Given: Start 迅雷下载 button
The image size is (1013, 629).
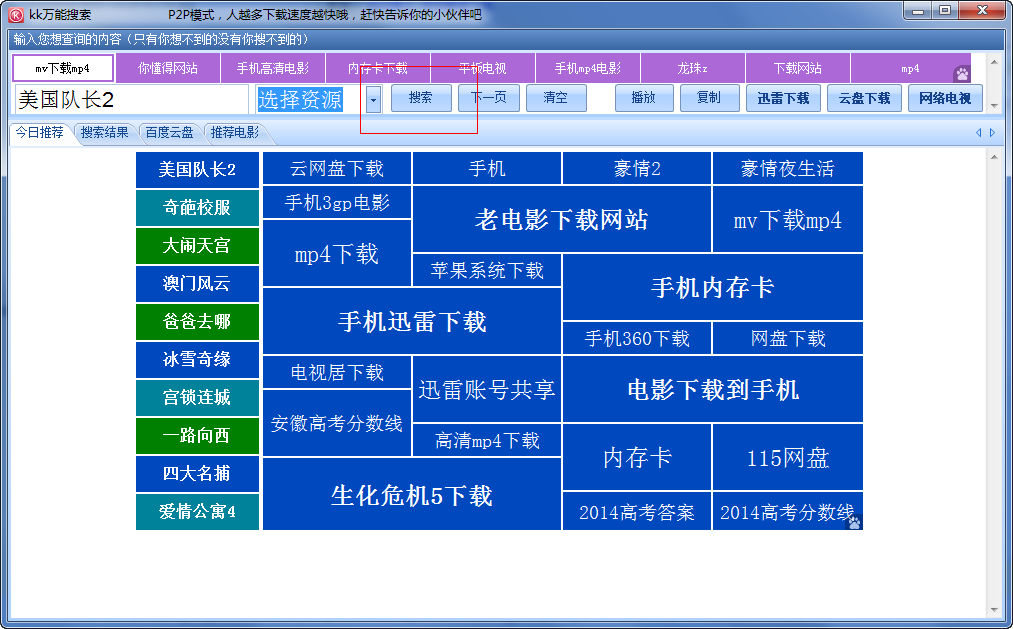Looking at the screenshot, I should pyautogui.click(x=783, y=98).
